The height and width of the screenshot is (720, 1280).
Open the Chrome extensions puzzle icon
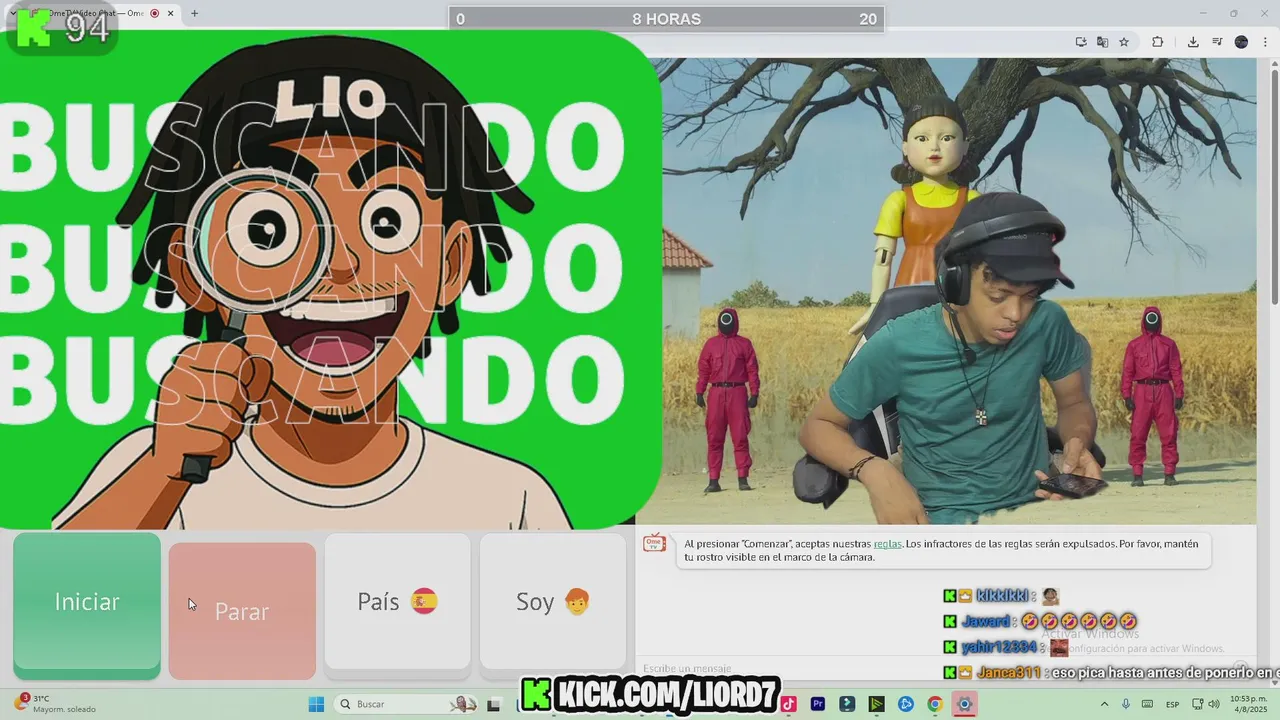(x=1158, y=42)
